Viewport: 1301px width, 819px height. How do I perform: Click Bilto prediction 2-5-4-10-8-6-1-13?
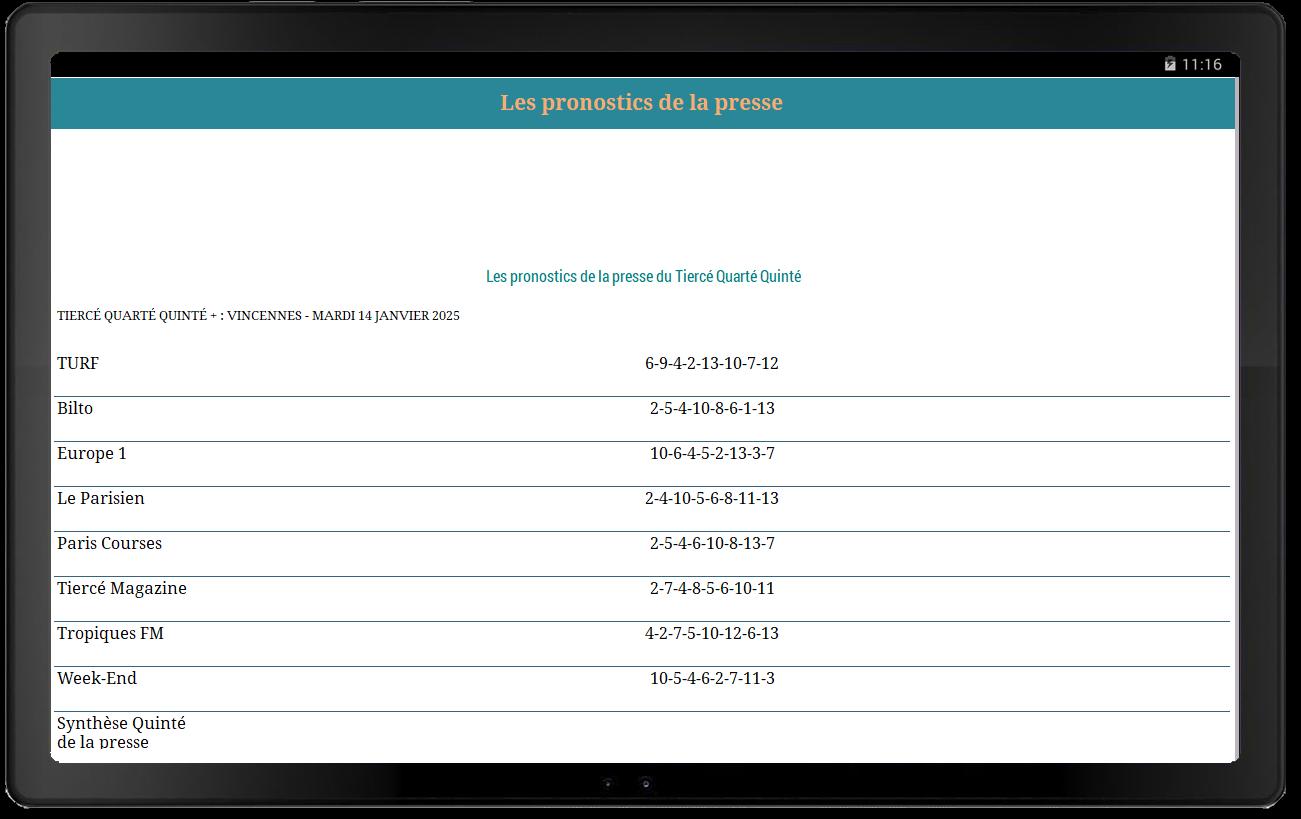point(712,408)
